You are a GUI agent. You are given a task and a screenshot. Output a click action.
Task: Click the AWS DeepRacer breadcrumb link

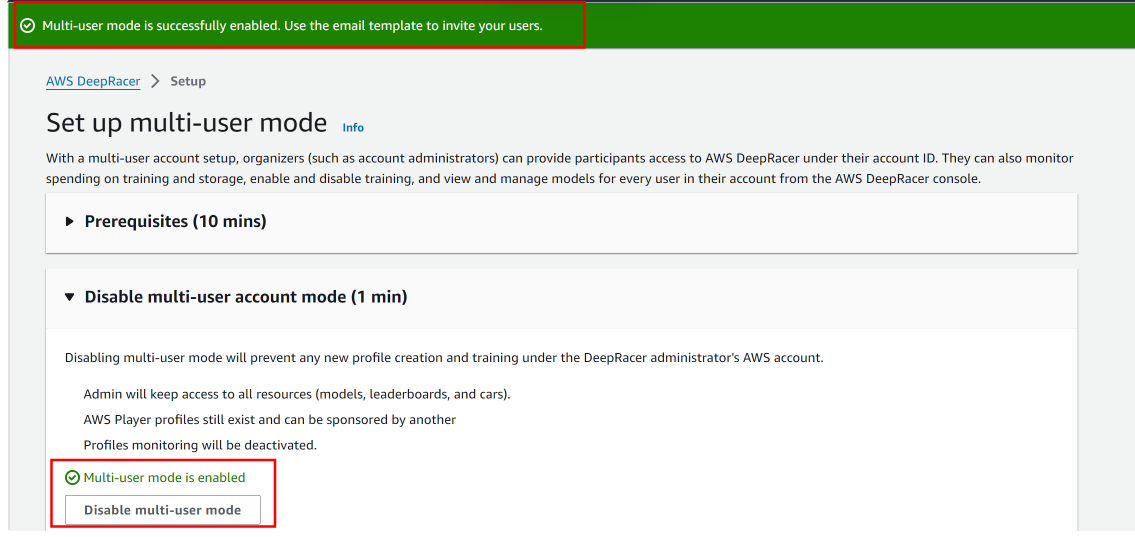coord(93,81)
